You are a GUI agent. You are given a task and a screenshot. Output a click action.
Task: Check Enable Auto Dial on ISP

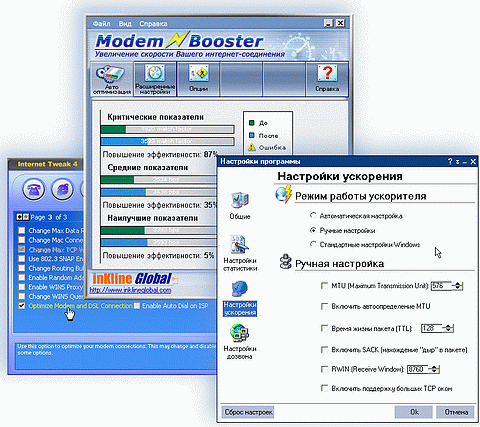click(x=137, y=306)
